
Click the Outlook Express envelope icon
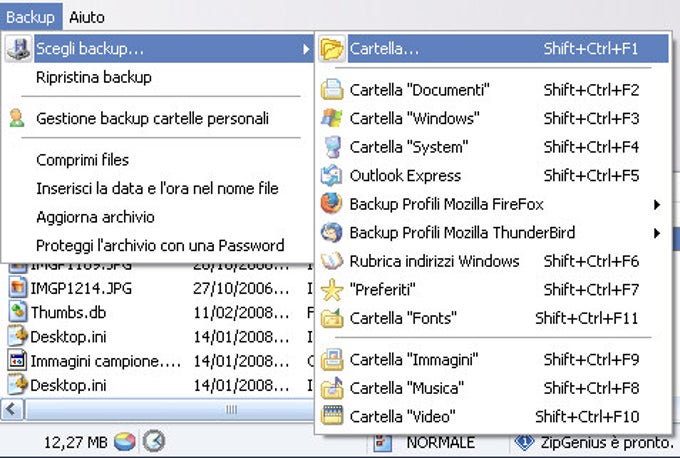[x=332, y=175]
